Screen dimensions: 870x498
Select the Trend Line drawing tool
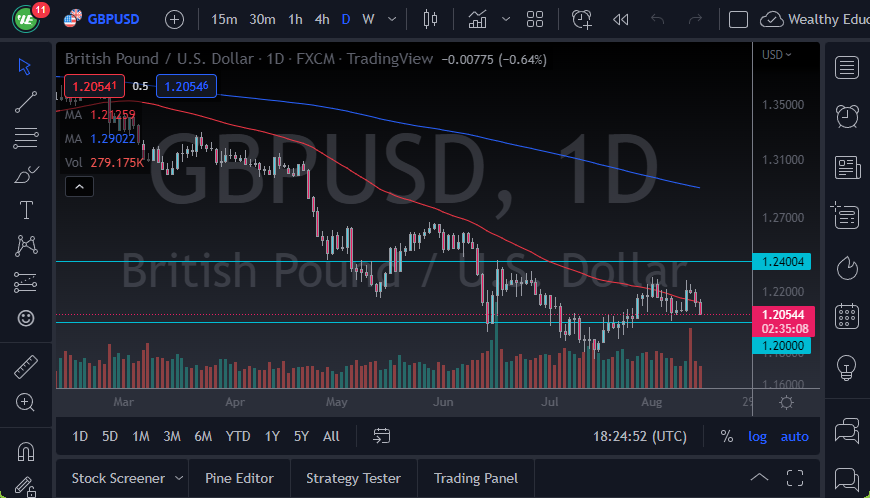tap(26, 101)
